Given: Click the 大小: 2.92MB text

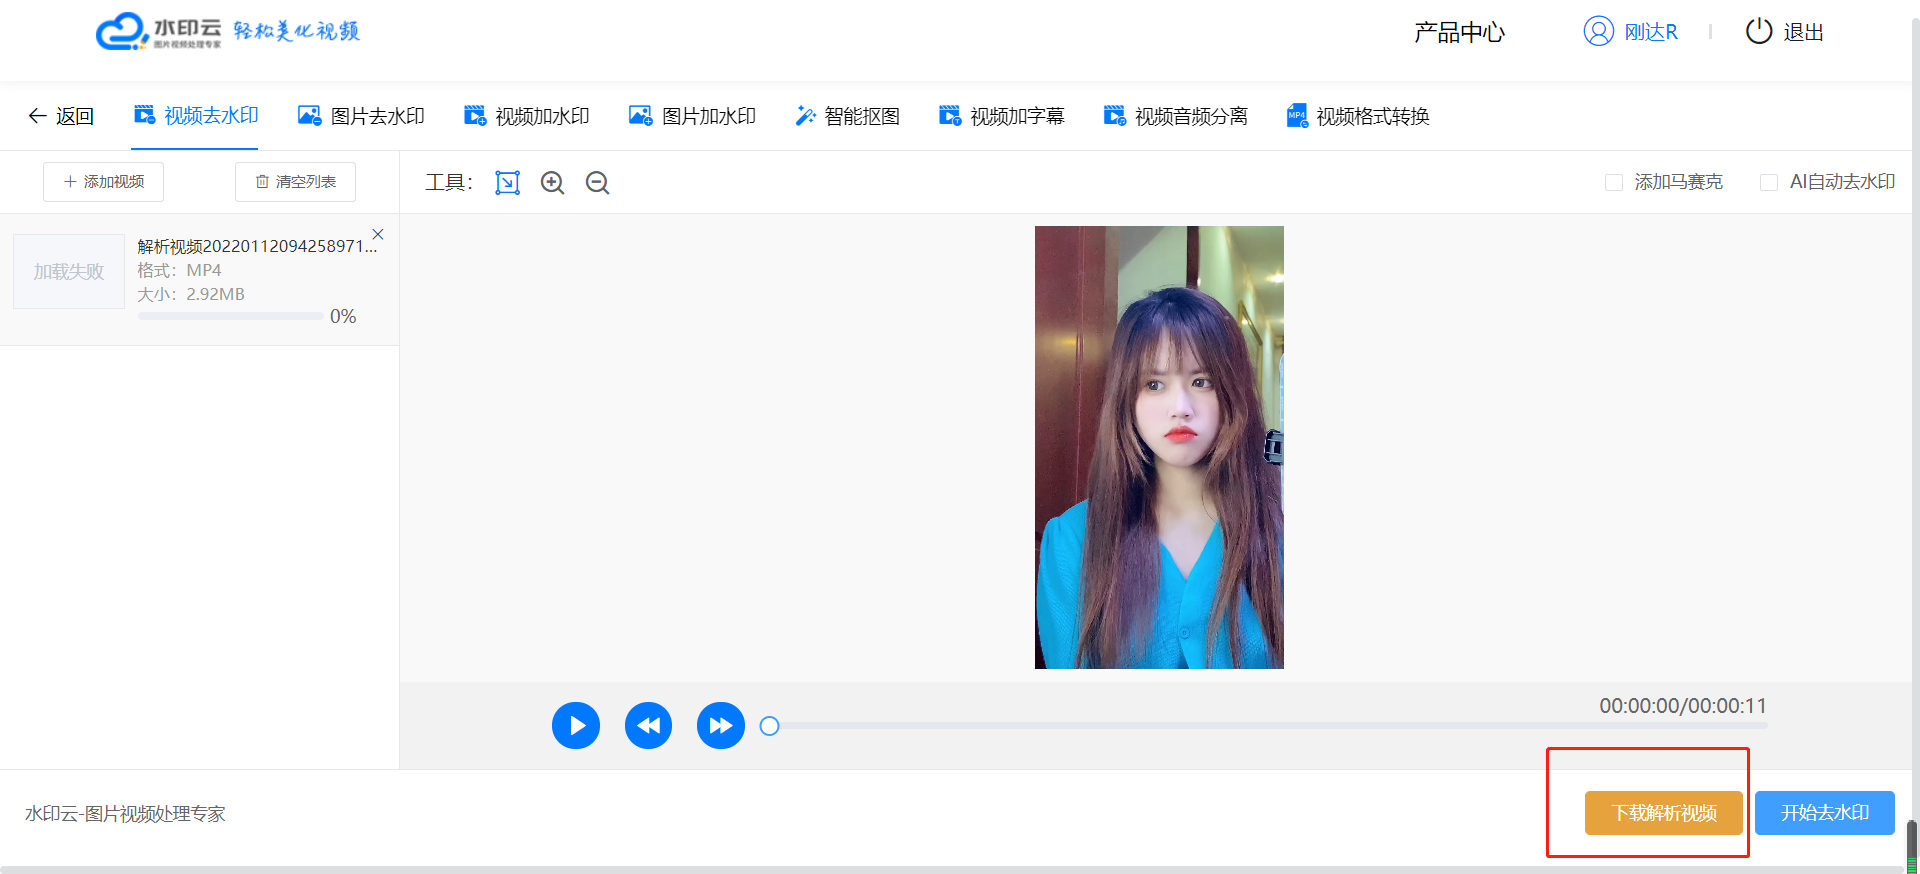Looking at the screenshot, I should (191, 294).
